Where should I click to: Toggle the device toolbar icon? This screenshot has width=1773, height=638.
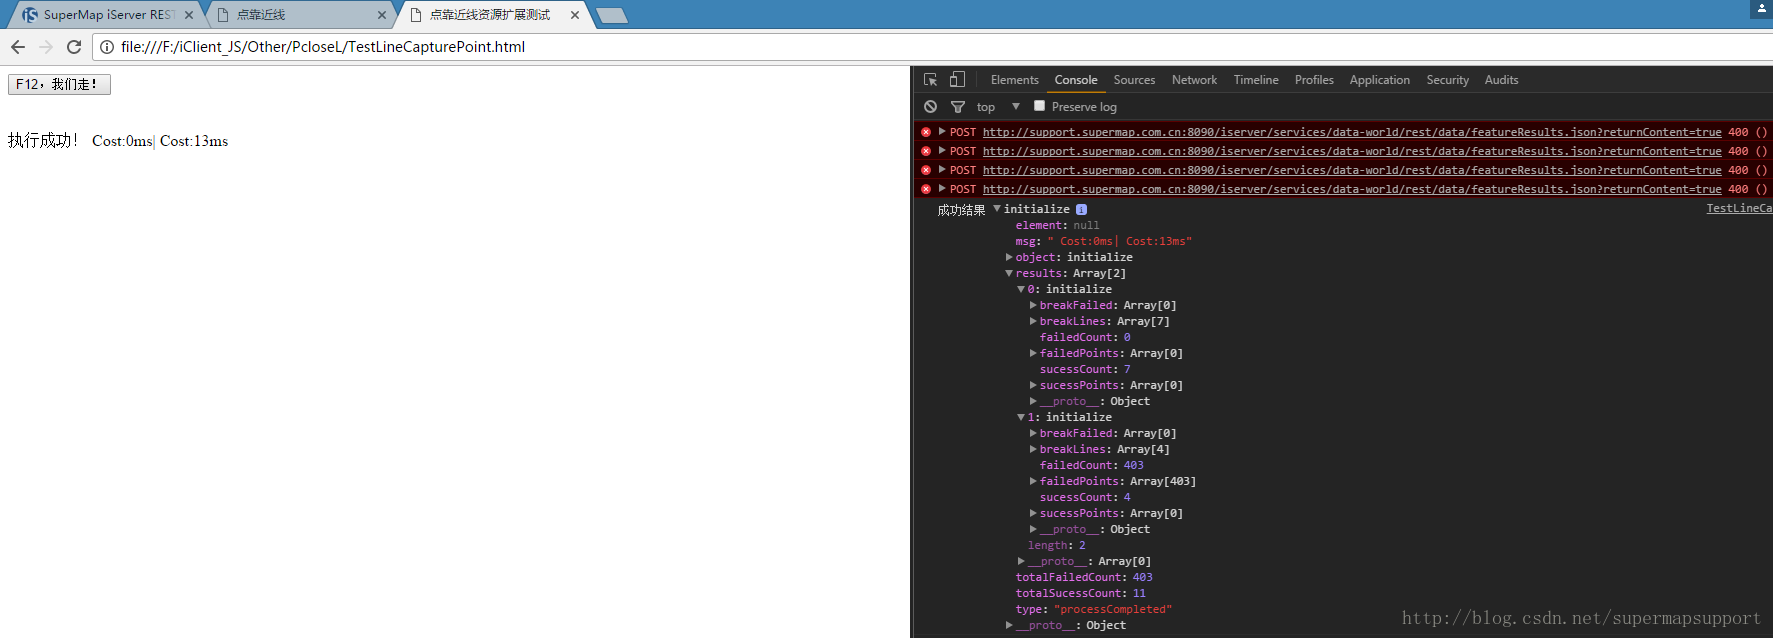(957, 80)
